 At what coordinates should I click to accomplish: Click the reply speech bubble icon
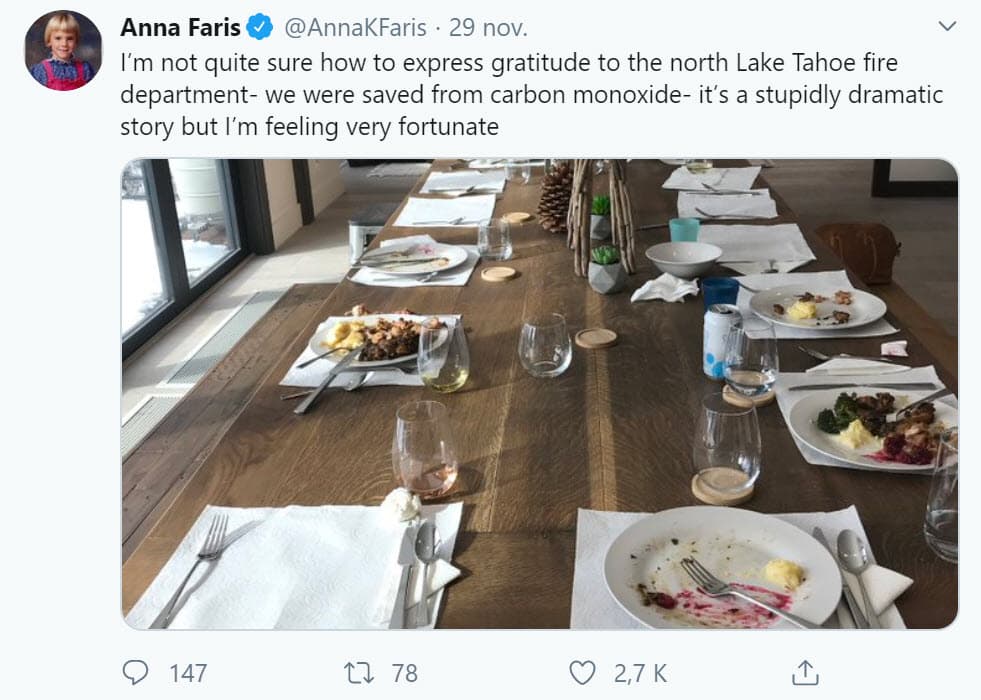coord(136,672)
